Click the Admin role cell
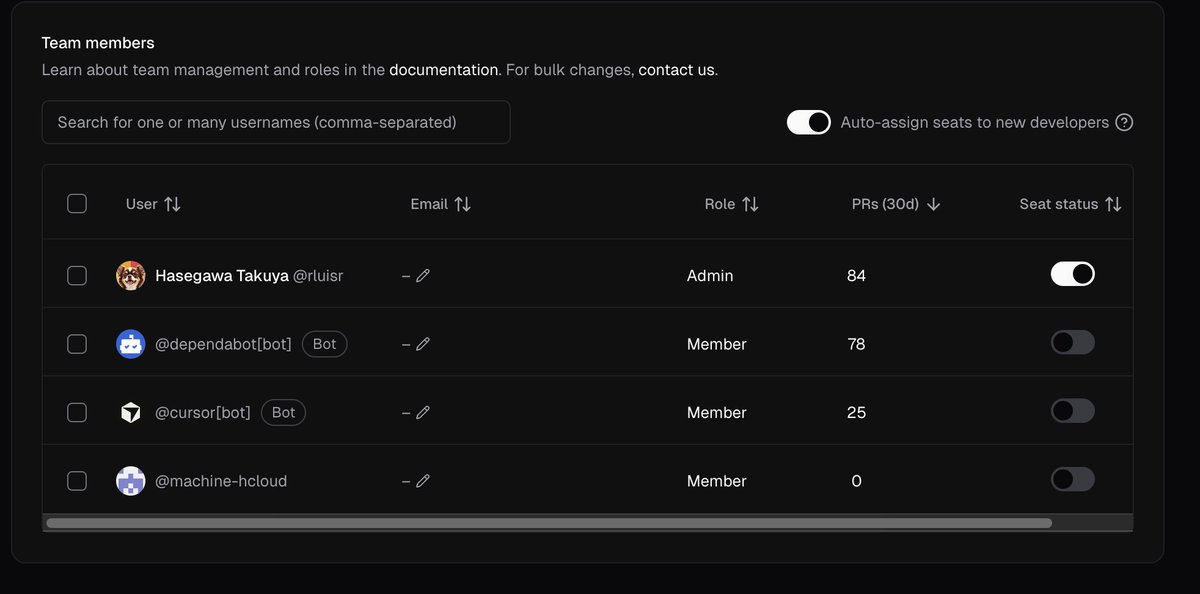Screen dimensions: 1200x594 [710, 275]
